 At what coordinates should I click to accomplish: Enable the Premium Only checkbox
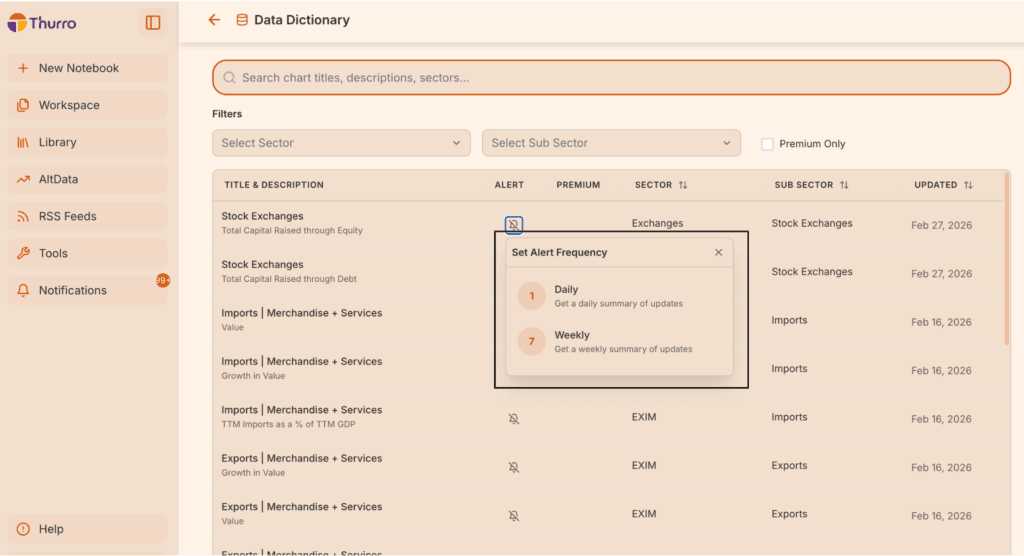point(767,144)
